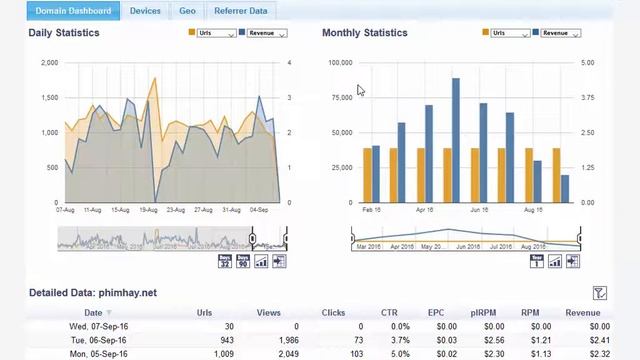The image size is (640, 360).
Task: Sort table by Clicks column
Action: 333,313
